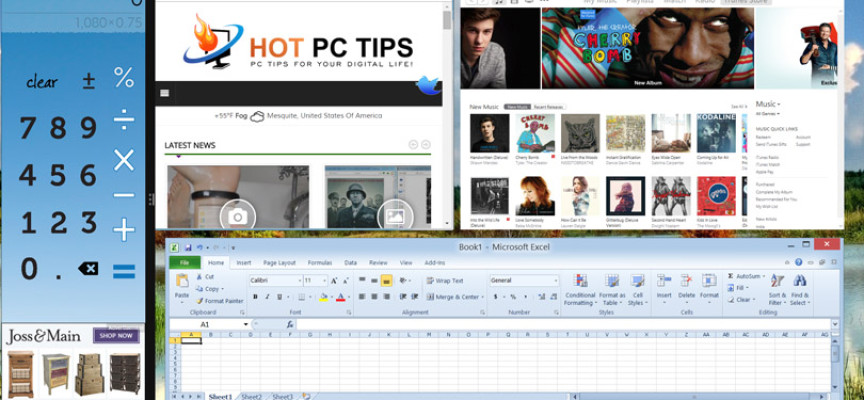Screen dimensions: 864x400
Task: Click the Hot PC Tips page vertical scrollbar
Action: coord(447,115)
